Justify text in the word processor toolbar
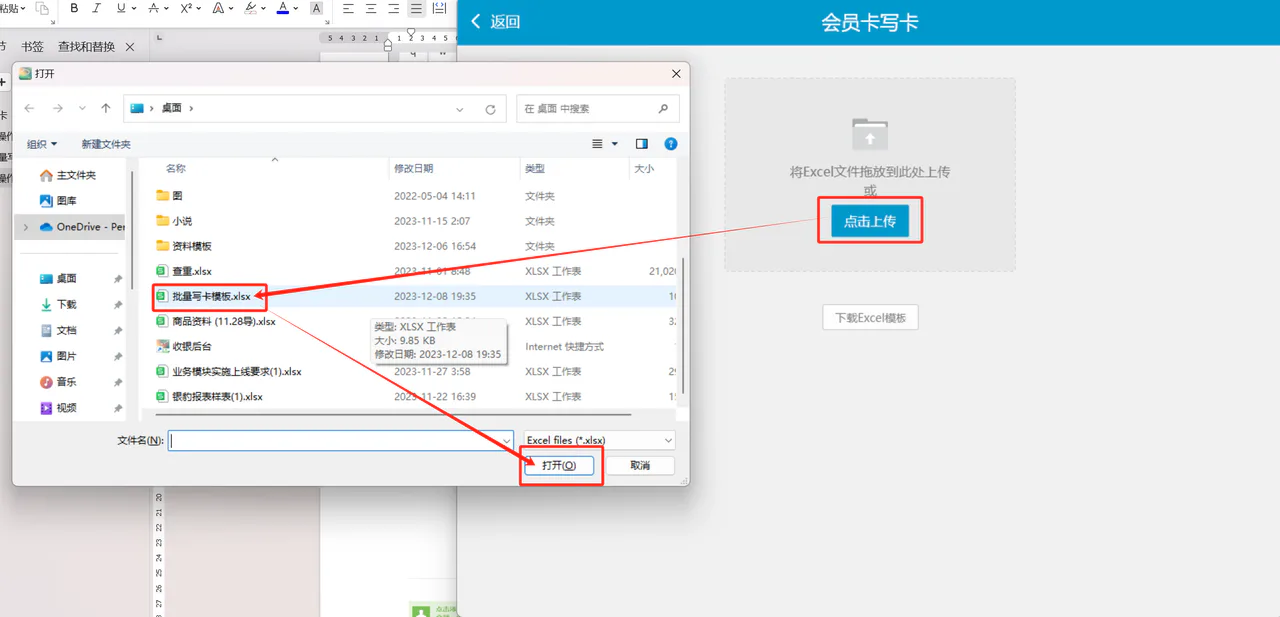The width and height of the screenshot is (1280, 617). pyautogui.click(x=416, y=8)
